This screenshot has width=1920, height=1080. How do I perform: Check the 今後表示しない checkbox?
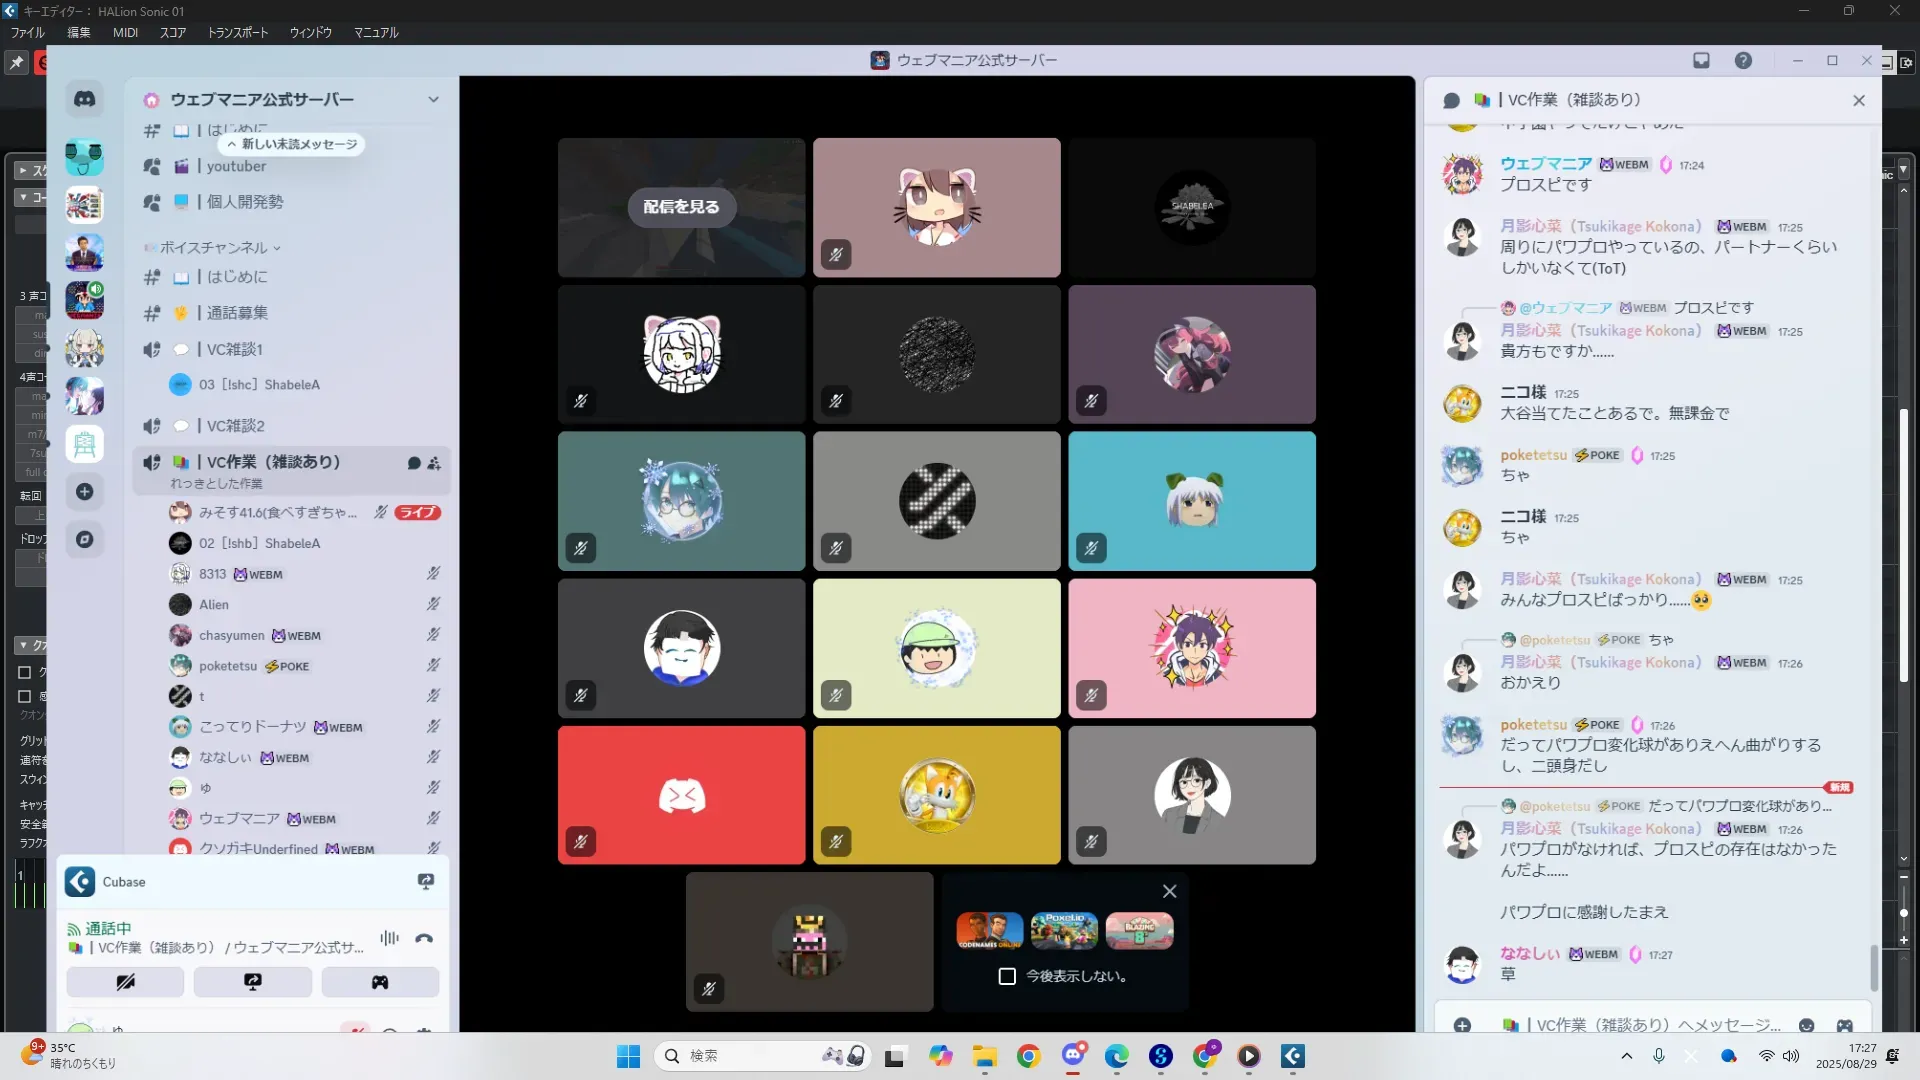(1007, 976)
